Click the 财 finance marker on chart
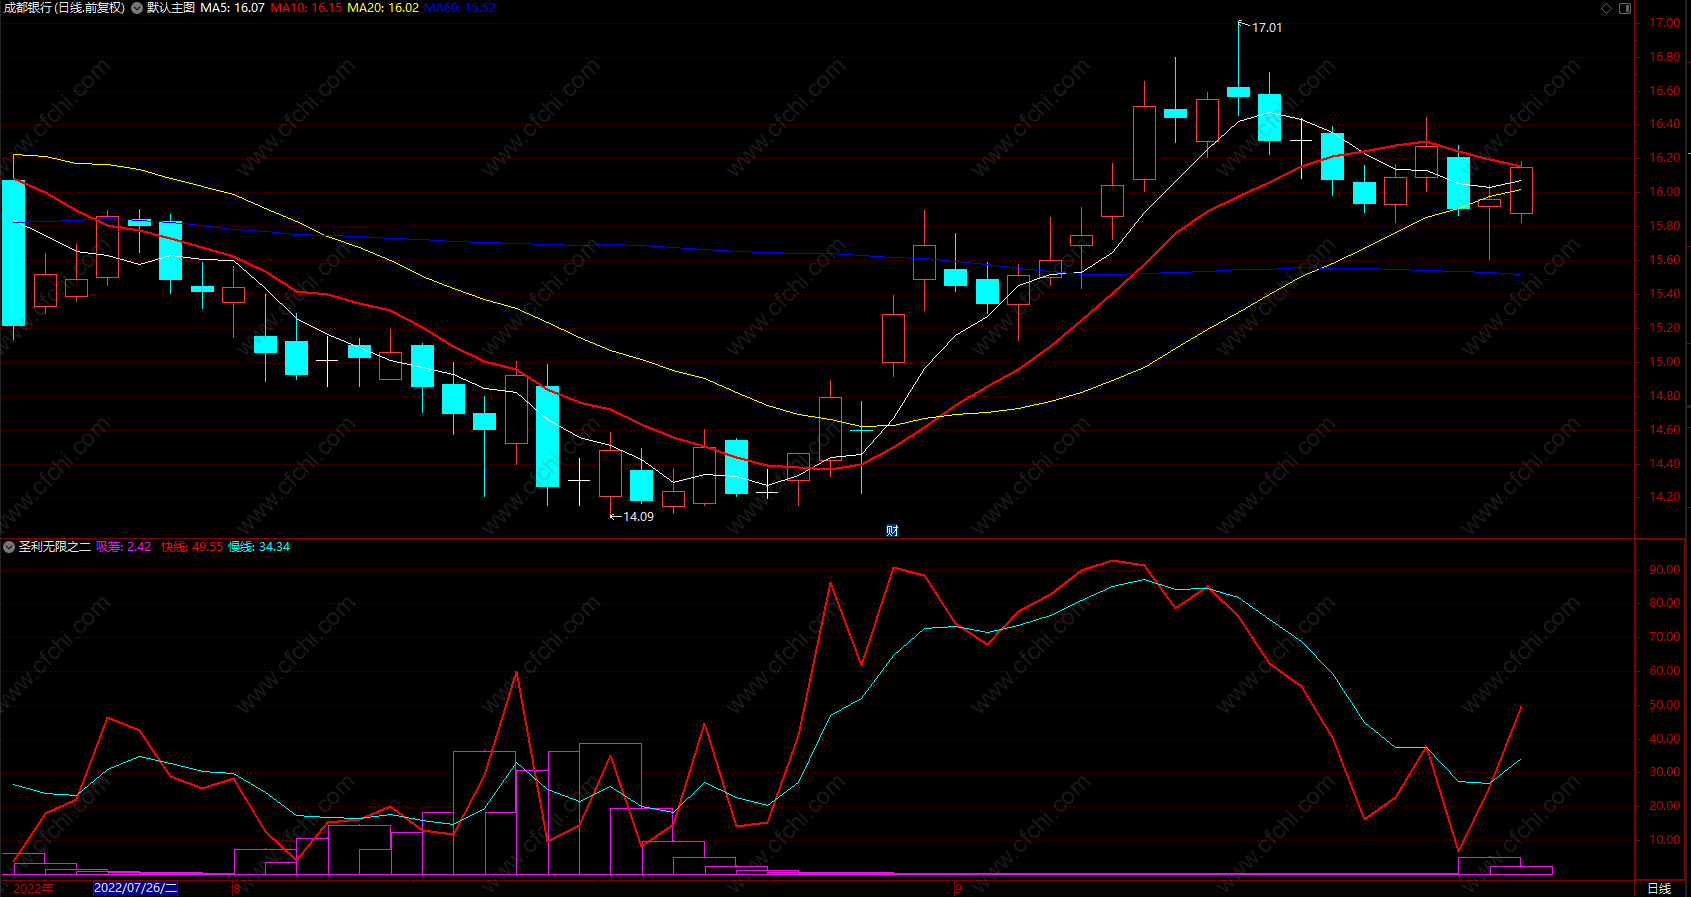The height and width of the screenshot is (897, 1691). [x=892, y=531]
